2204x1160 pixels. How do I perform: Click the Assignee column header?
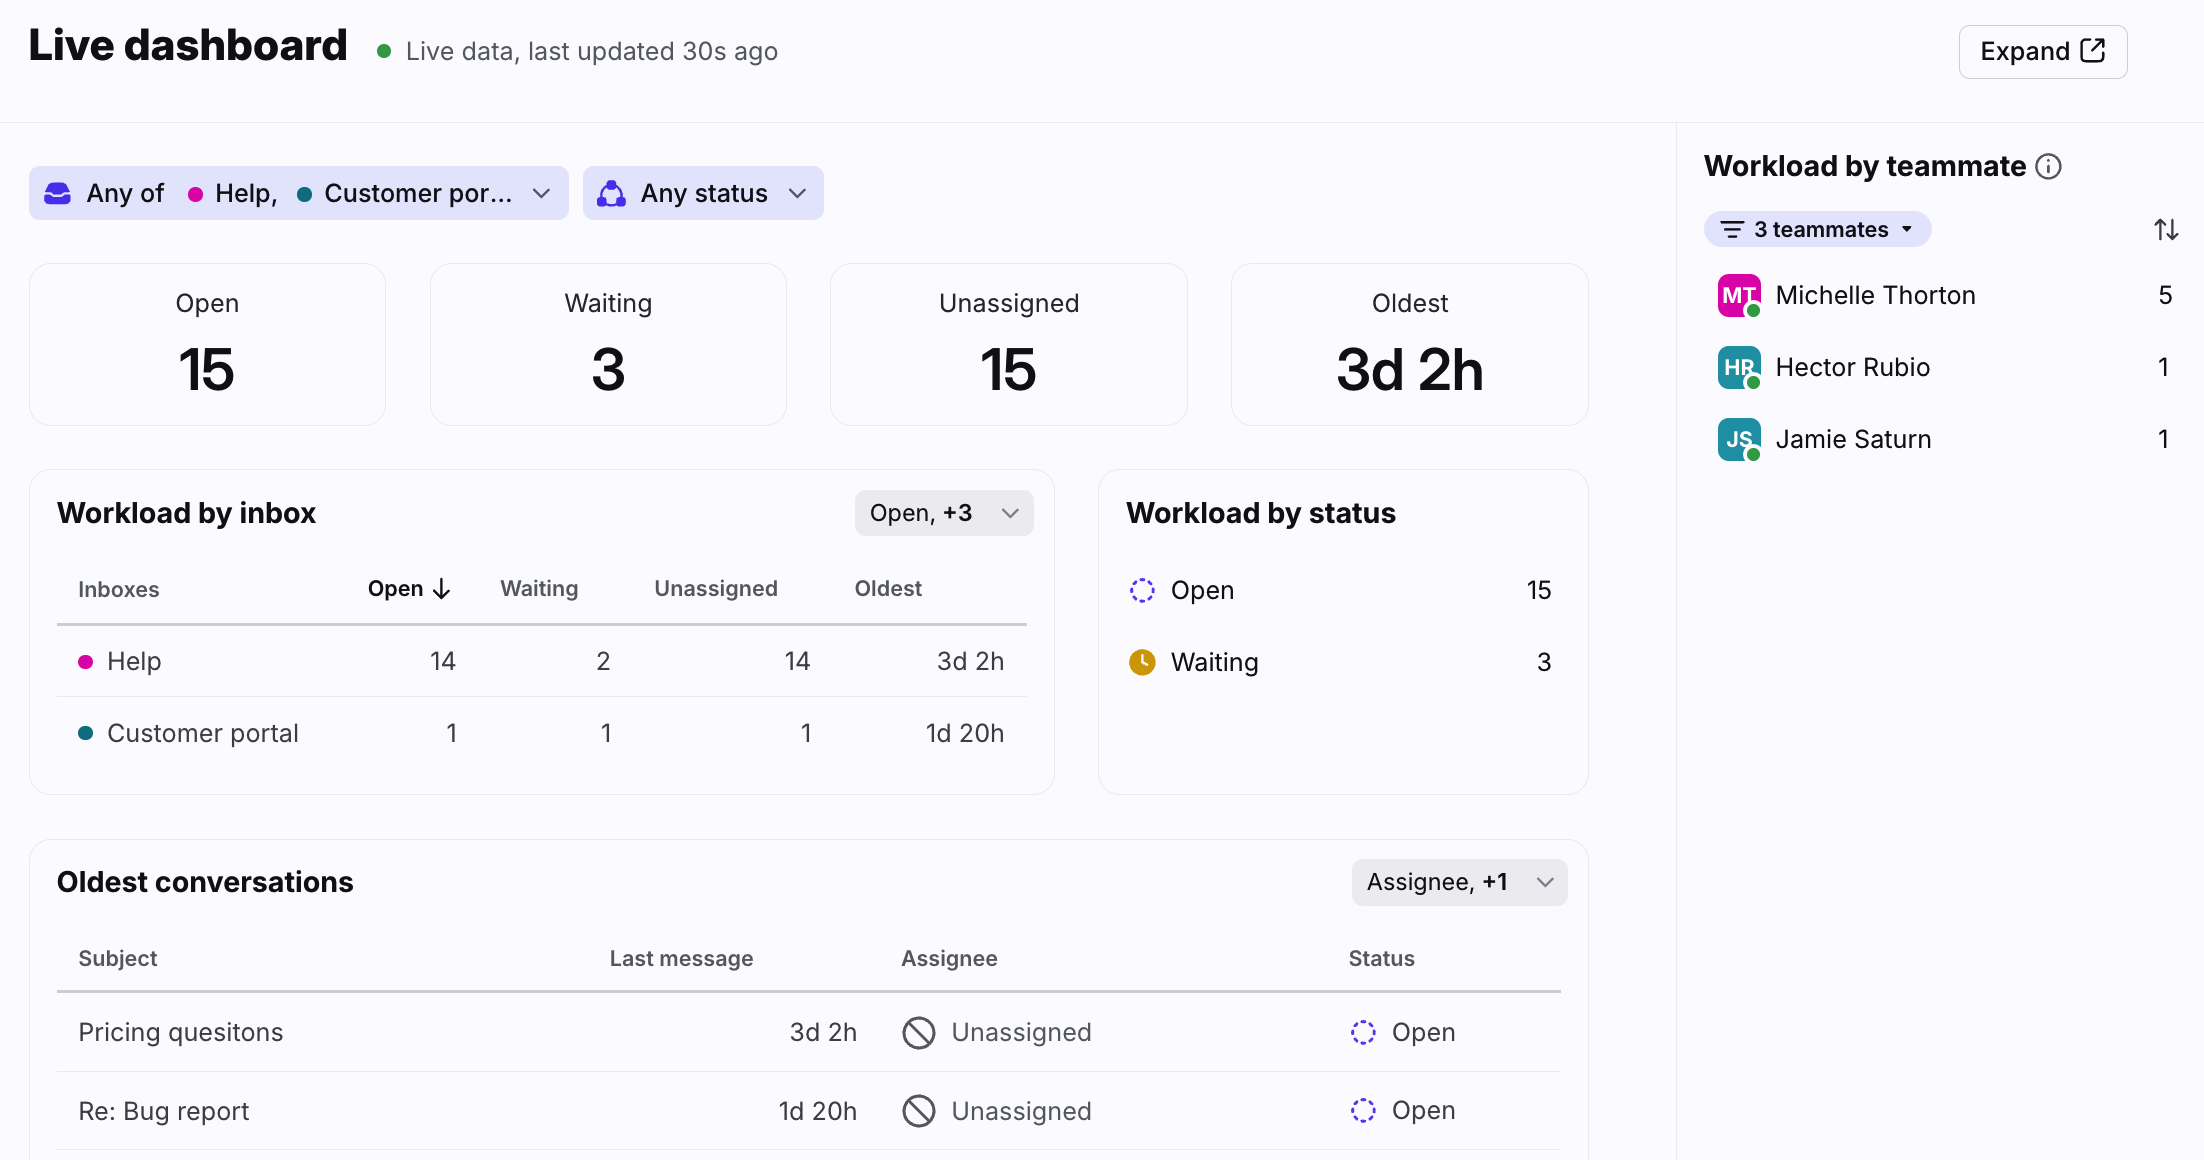tap(949, 959)
